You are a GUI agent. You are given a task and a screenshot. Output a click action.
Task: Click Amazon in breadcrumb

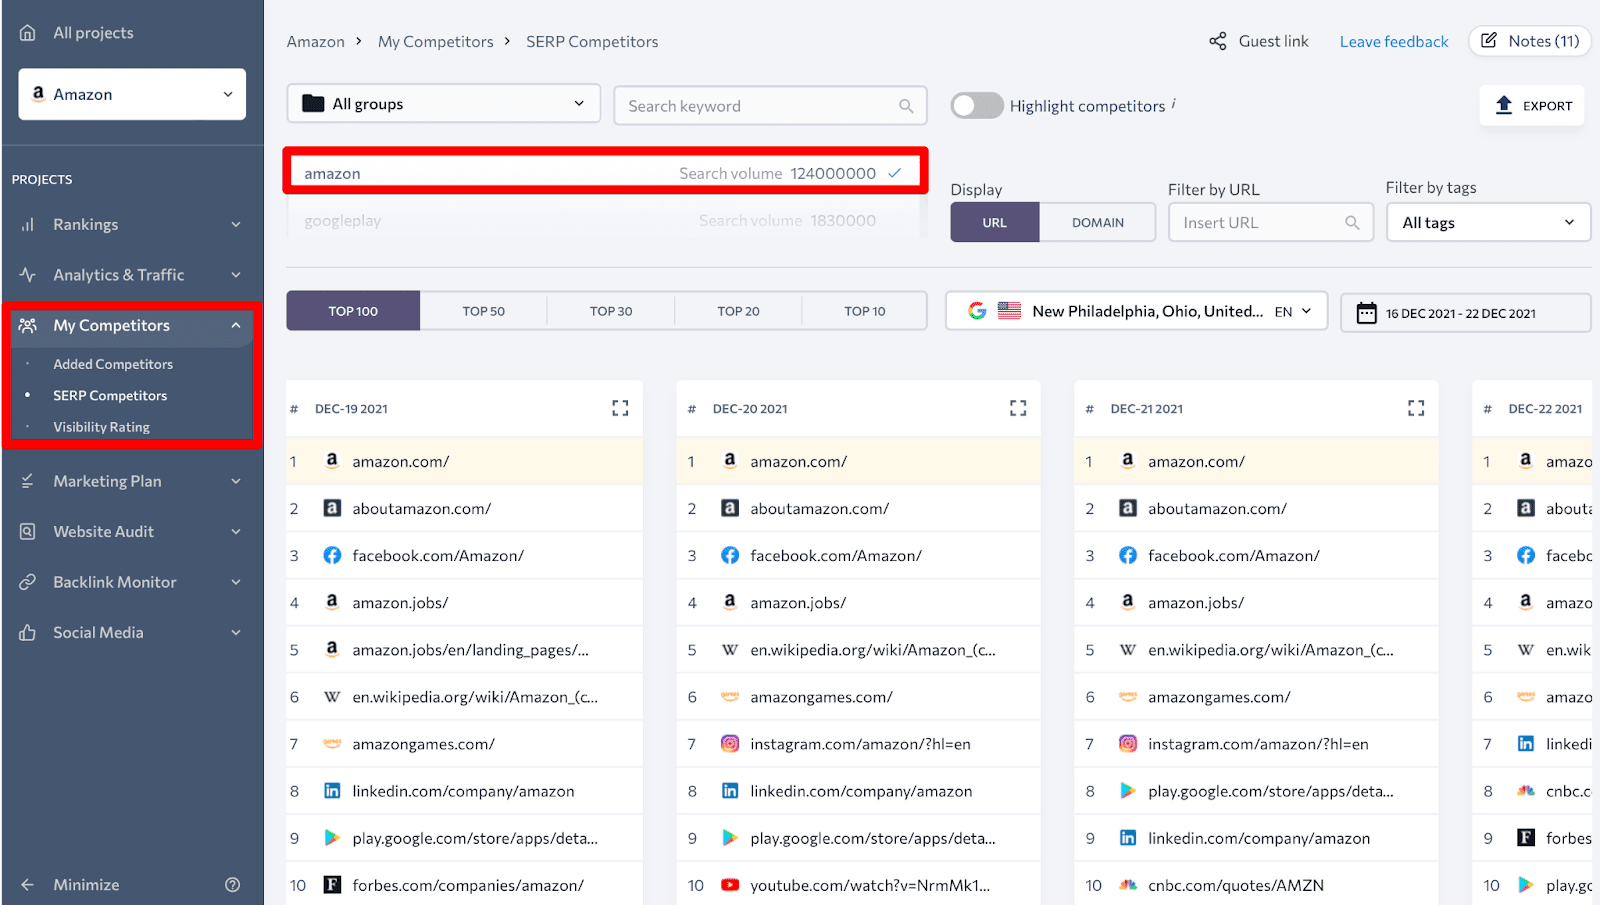pos(315,42)
